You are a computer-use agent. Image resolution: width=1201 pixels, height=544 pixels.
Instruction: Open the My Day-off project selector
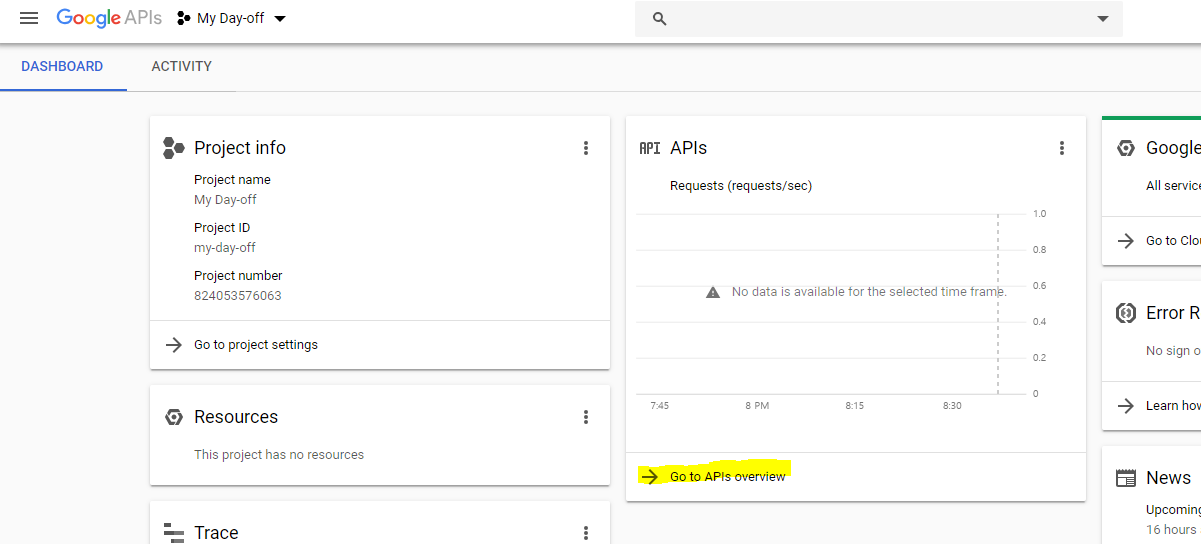pos(232,18)
